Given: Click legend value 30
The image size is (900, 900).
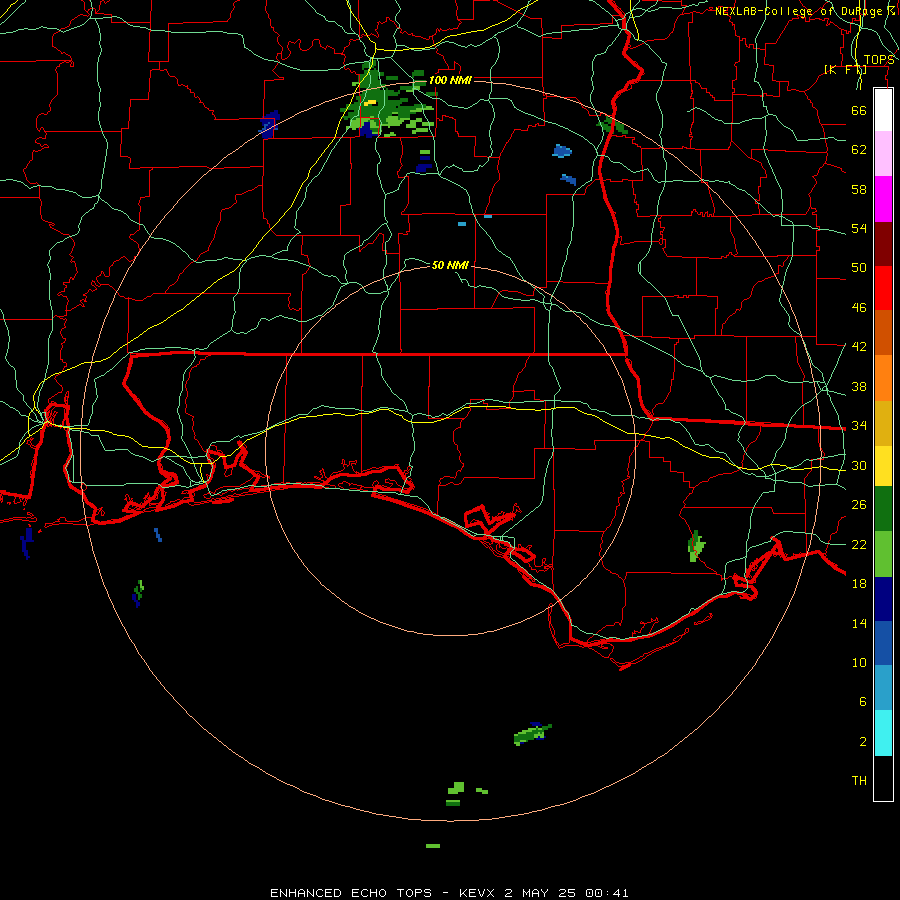Looking at the screenshot, I should click(x=859, y=465).
